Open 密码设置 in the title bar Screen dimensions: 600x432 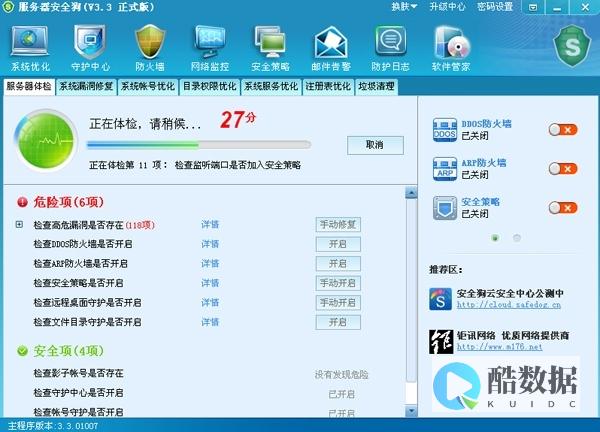pos(495,7)
